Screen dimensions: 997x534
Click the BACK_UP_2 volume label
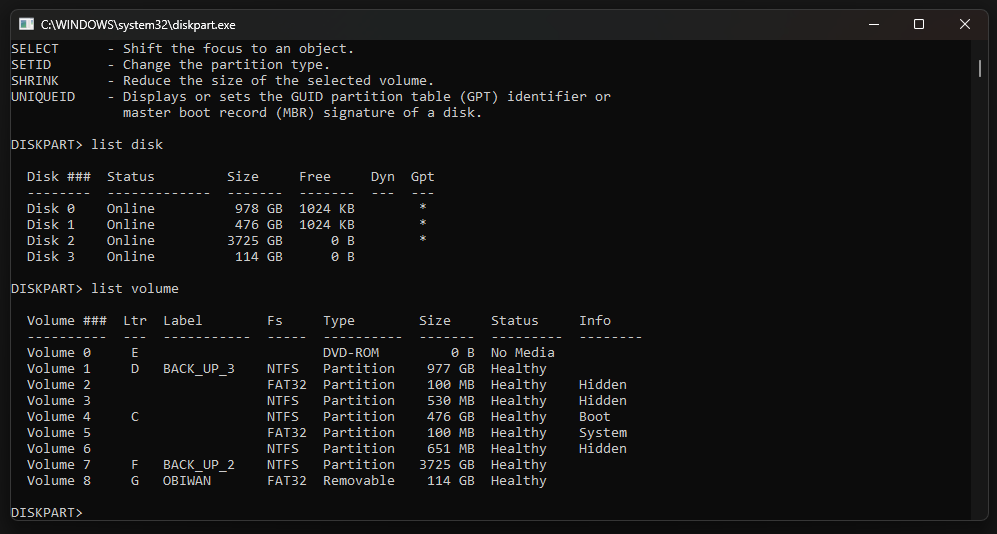(x=199, y=465)
